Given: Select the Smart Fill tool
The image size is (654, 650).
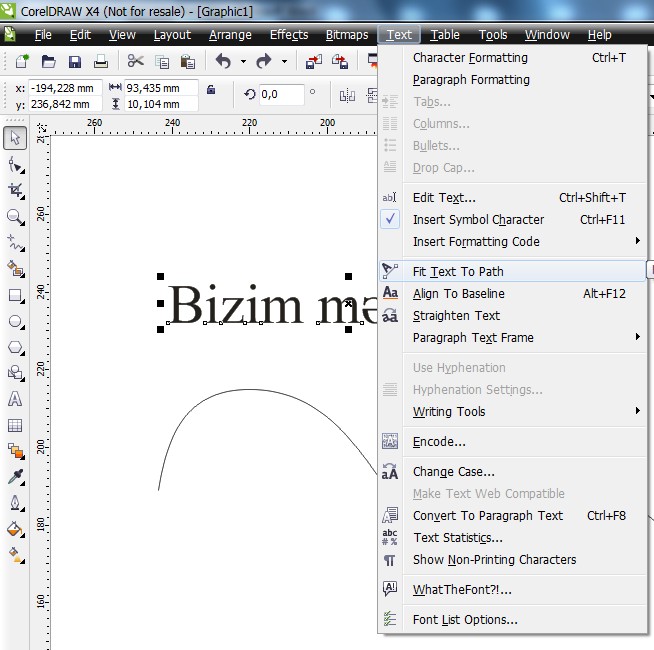Looking at the screenshot, I should 16,269.
